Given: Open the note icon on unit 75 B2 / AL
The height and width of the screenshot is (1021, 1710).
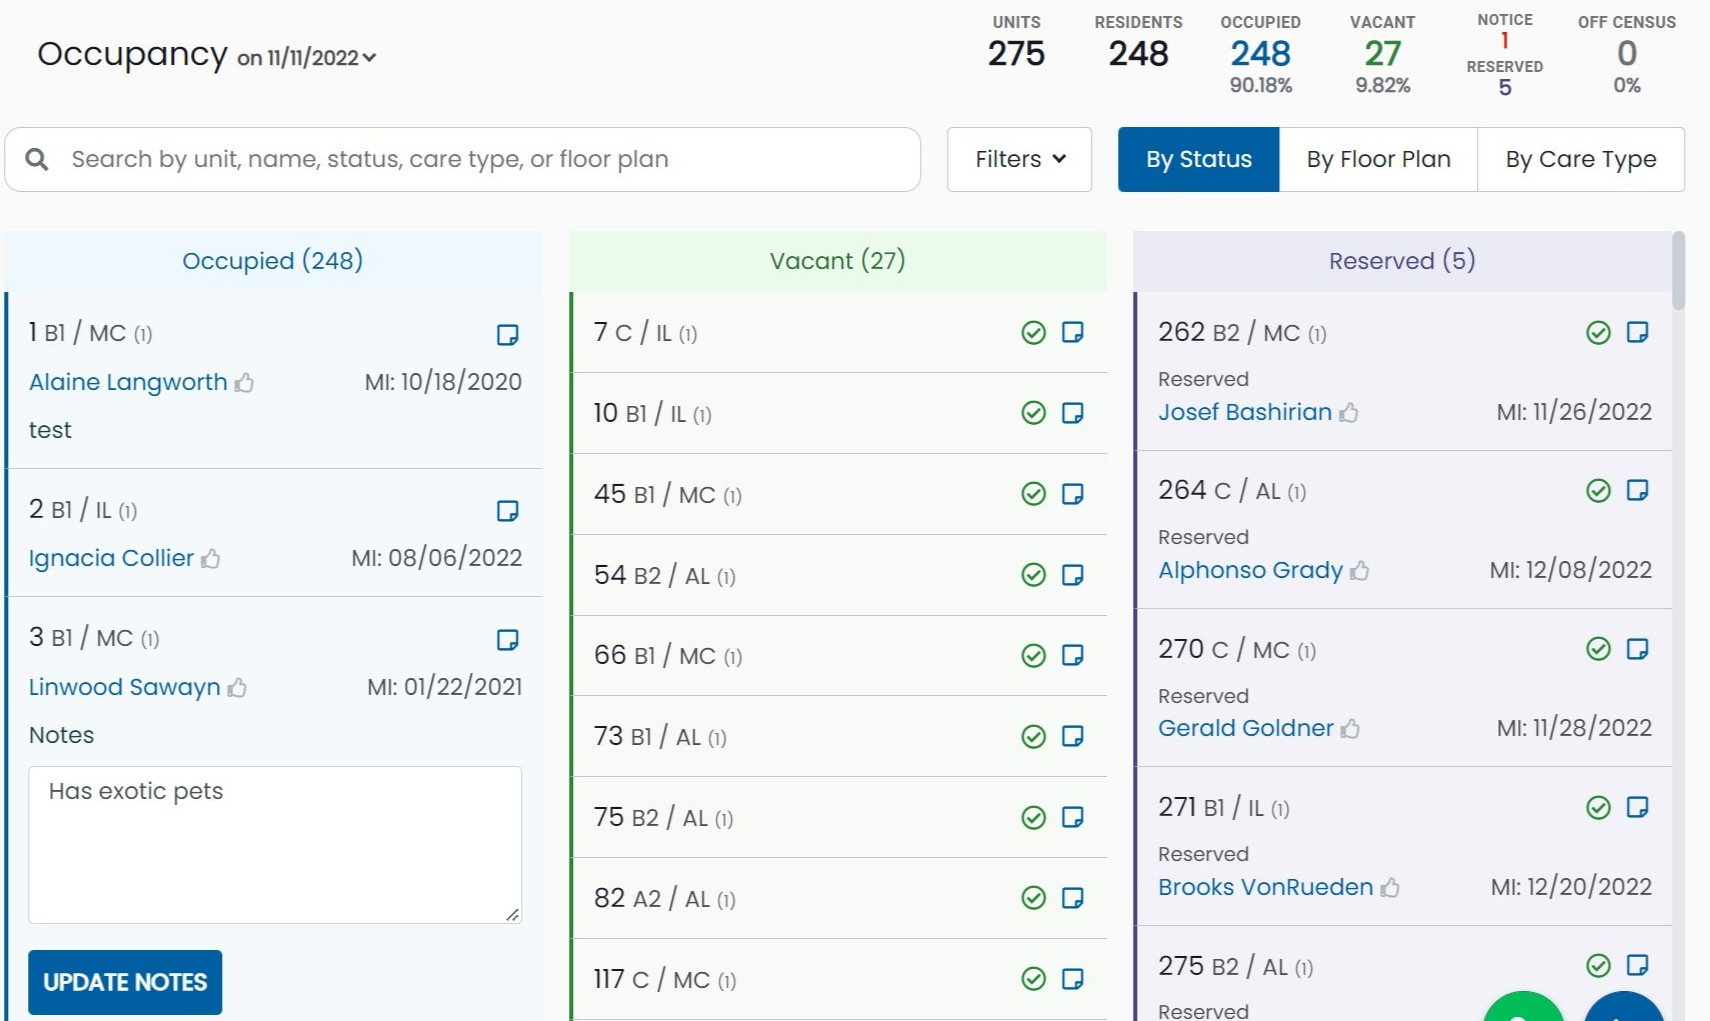Looking at the screenshot, I should point(1073,817).
